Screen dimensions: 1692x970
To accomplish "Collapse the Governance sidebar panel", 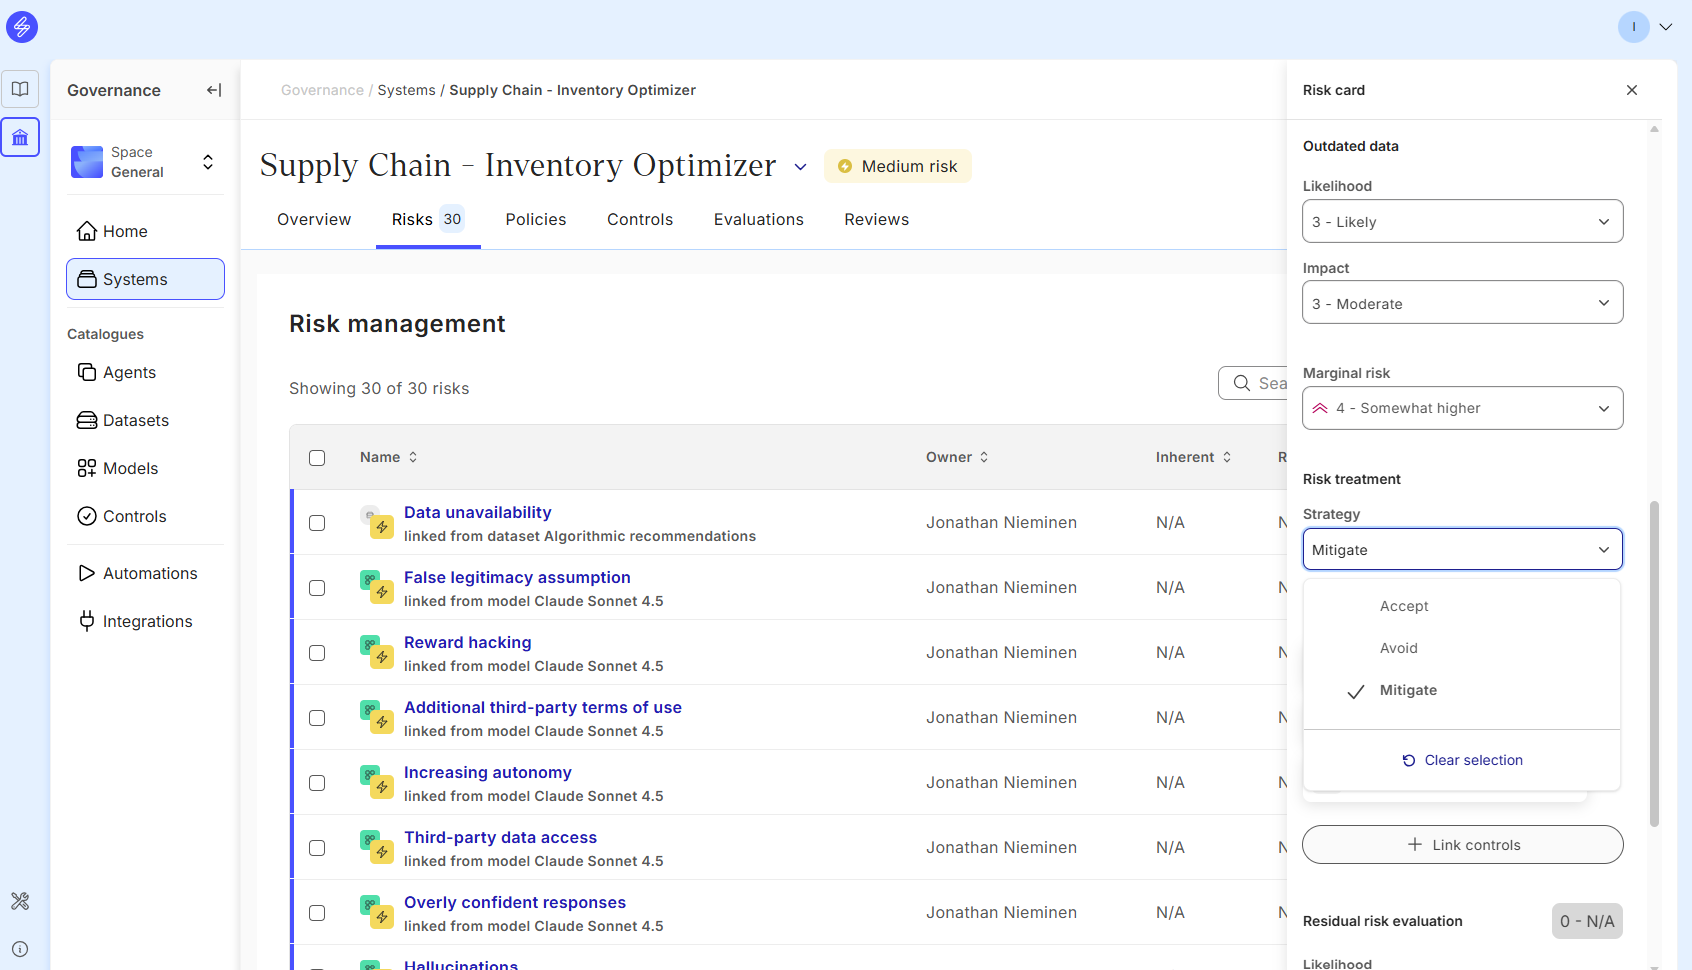I will 214,90.
